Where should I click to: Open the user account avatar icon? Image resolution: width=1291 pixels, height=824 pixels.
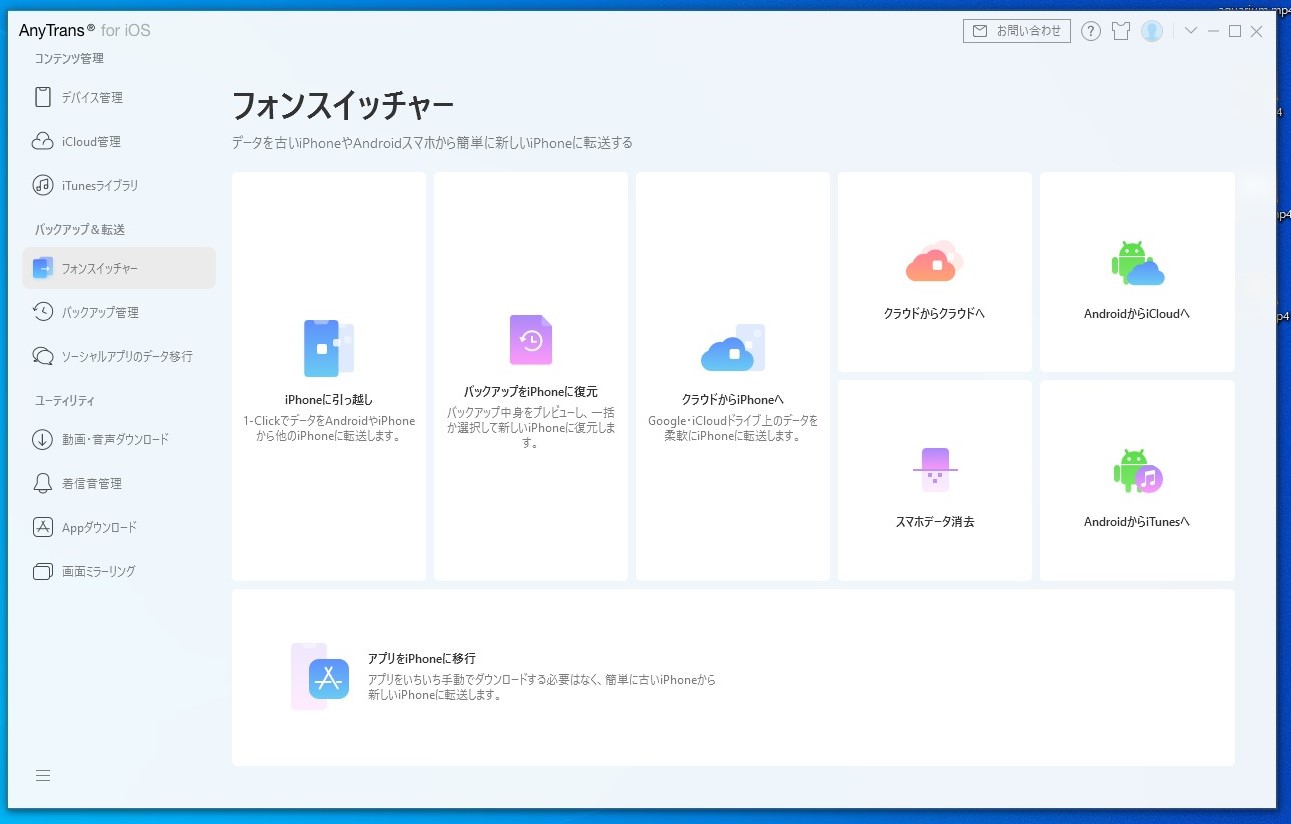tap(1152, 31)
